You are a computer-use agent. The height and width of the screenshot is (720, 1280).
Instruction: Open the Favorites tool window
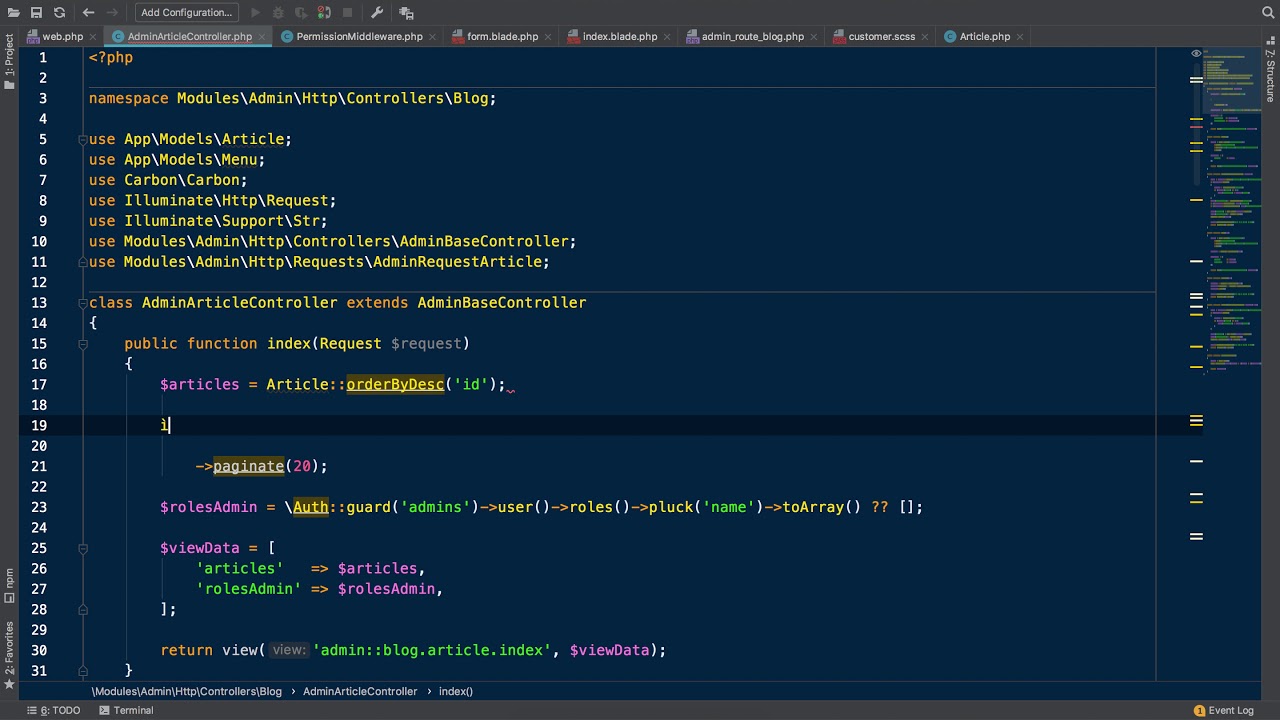tap(9, 654)
